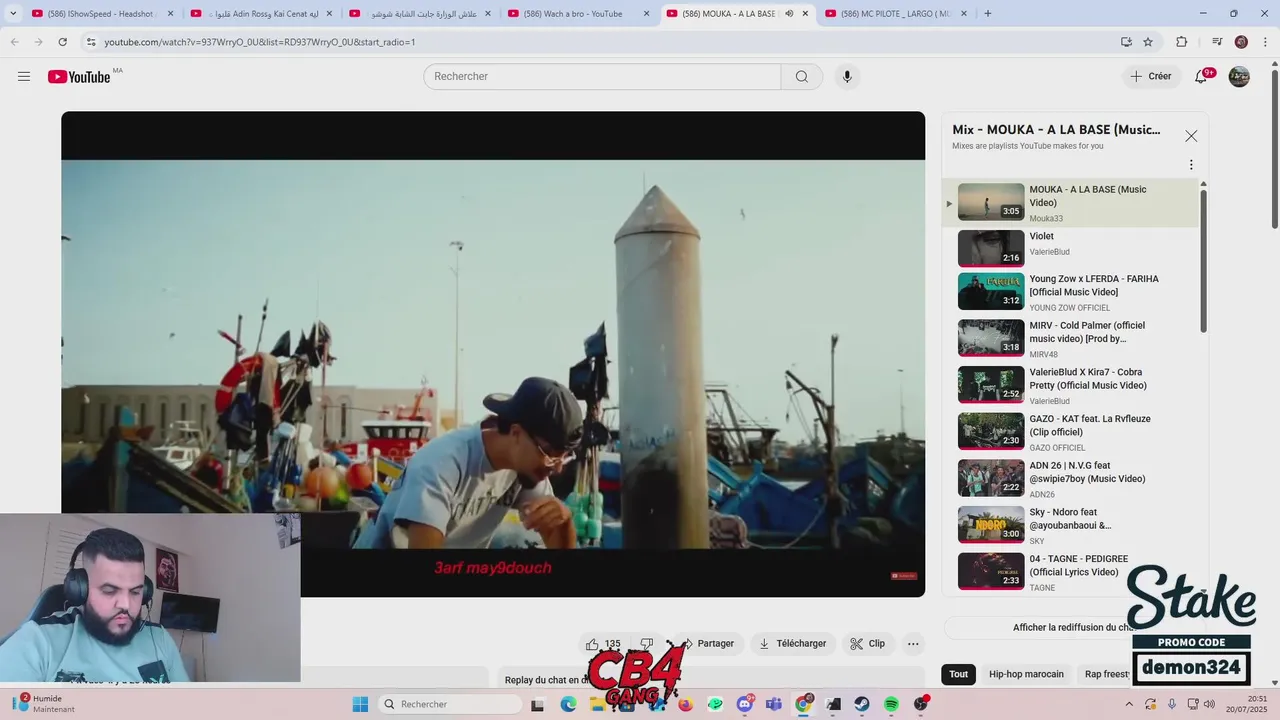This screenshot has height=720, width=1280.
Task: View site information icon in address bar
Action: click(x=91, y=42)
